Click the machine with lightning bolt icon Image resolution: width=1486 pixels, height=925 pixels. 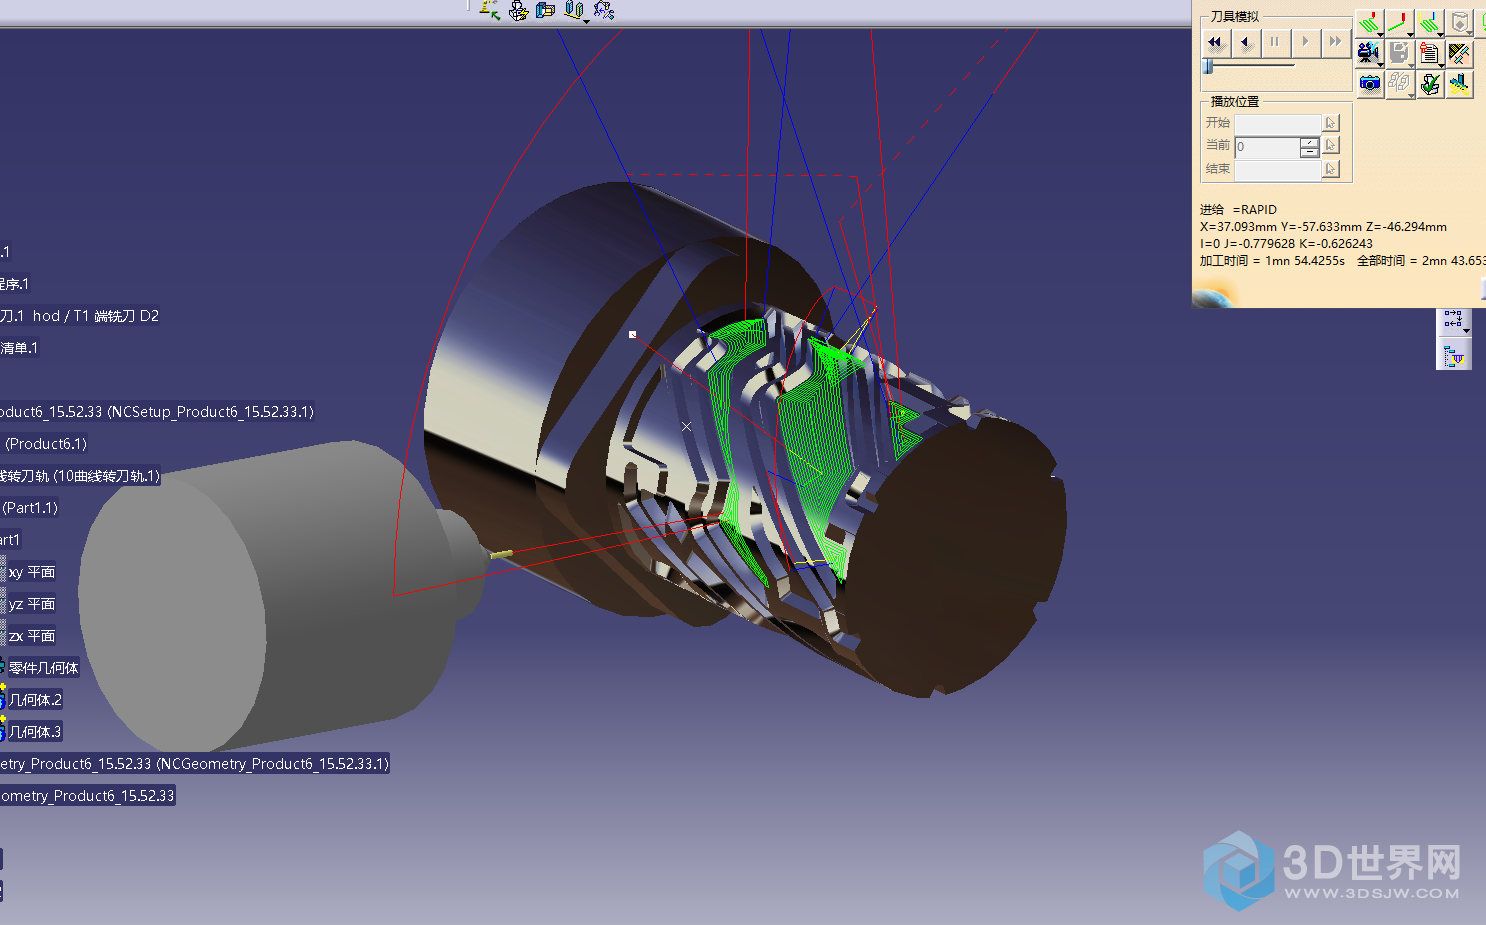click(x=518, y=10)
